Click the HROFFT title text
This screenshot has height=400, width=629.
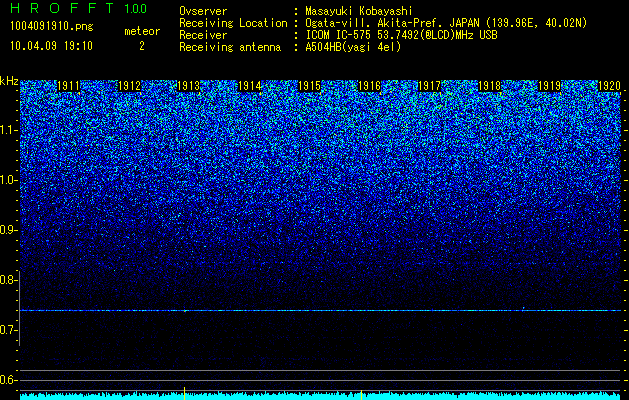coord(61,8)
